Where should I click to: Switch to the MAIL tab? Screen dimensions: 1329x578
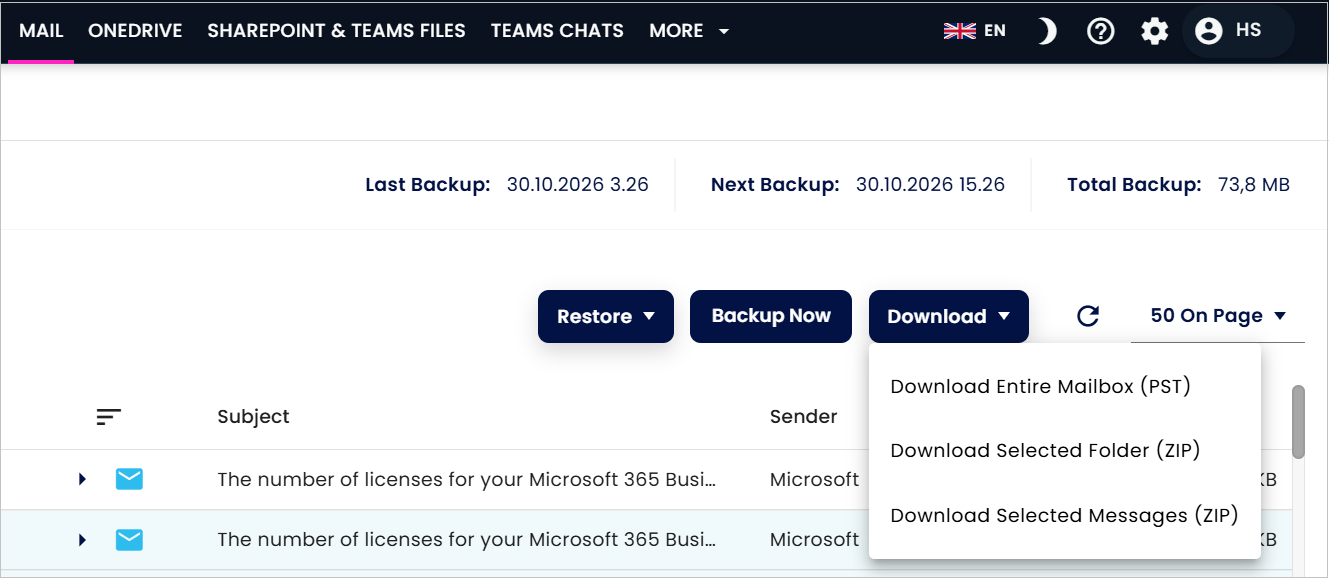pos(41,31)
